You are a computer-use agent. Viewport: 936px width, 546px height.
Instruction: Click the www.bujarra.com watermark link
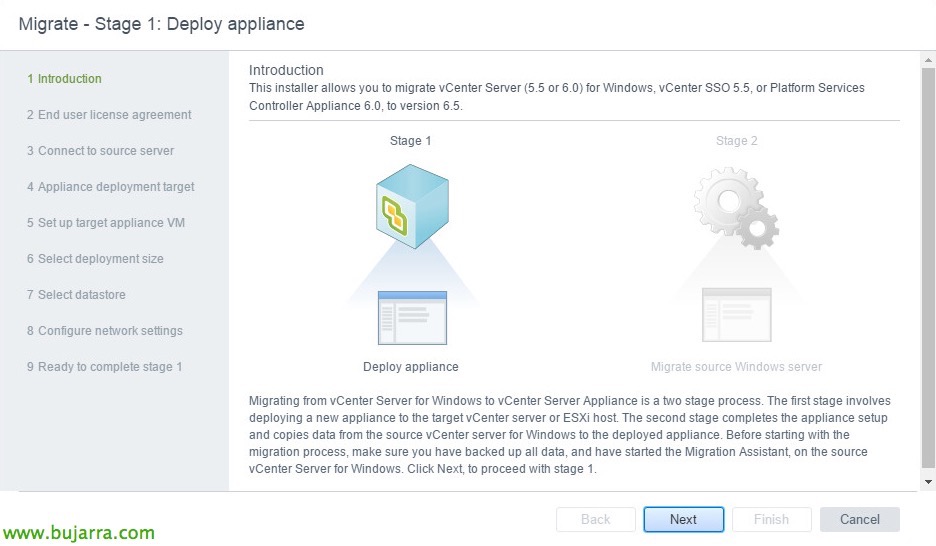tap(78, 533)
